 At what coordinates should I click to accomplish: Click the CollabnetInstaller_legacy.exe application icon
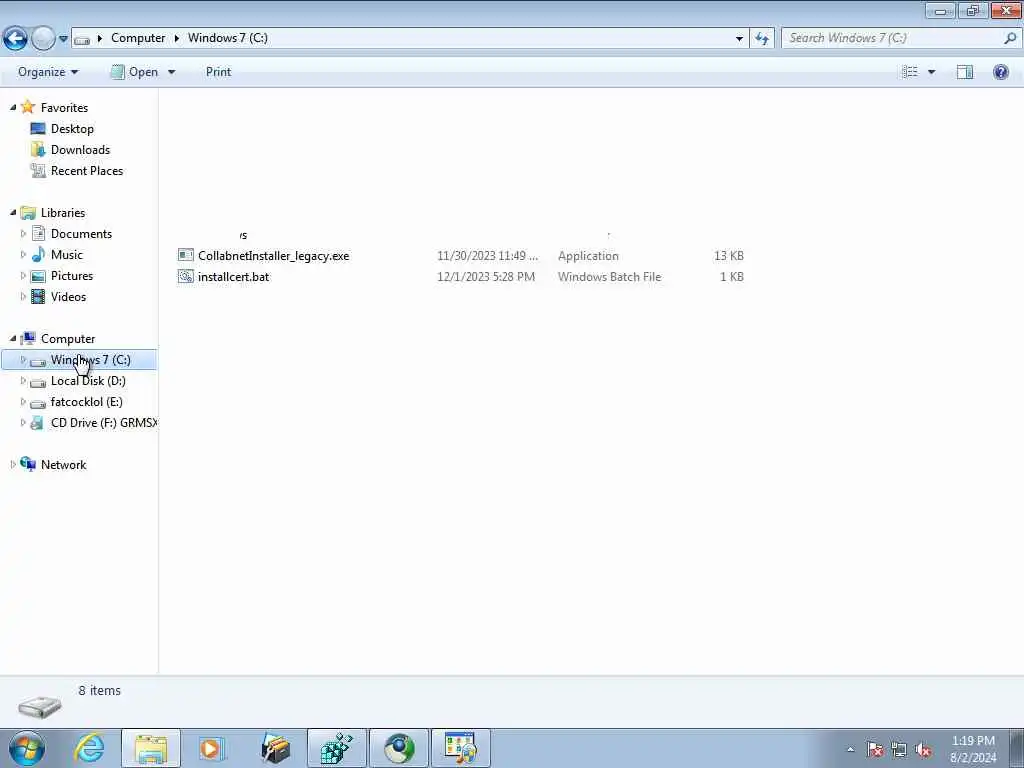(185, 255)
